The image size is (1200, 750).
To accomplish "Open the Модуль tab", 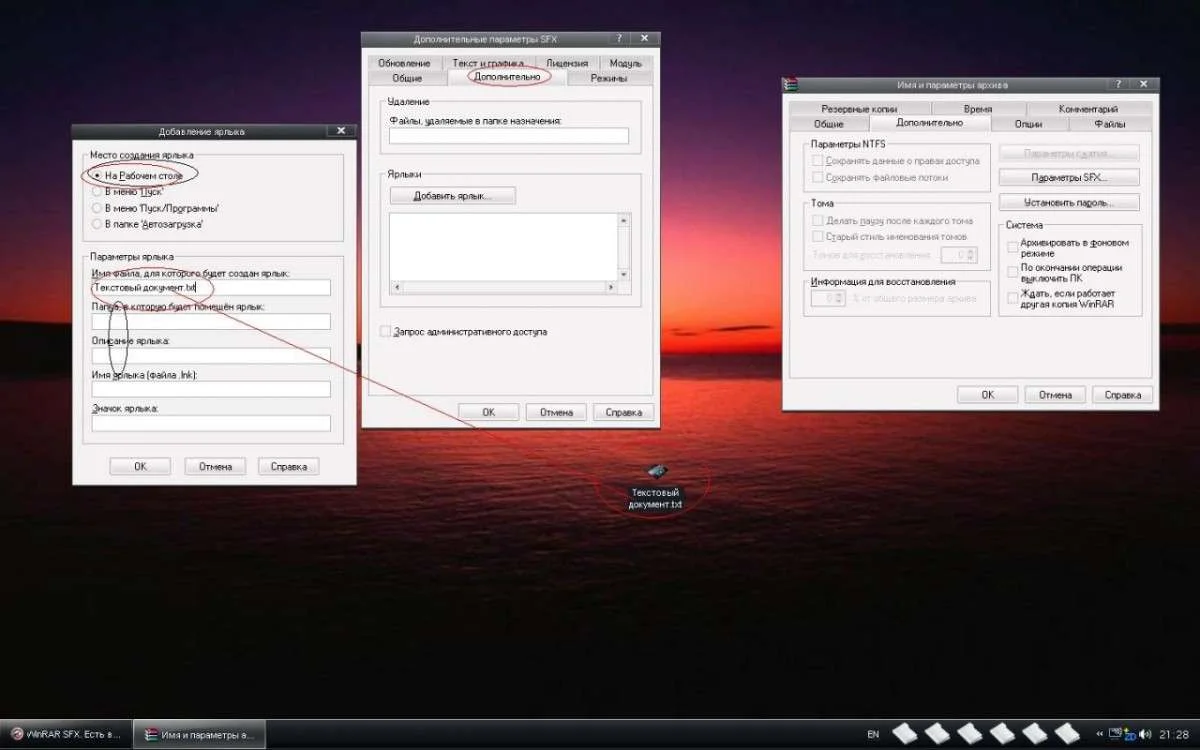I will coord(625,63).
